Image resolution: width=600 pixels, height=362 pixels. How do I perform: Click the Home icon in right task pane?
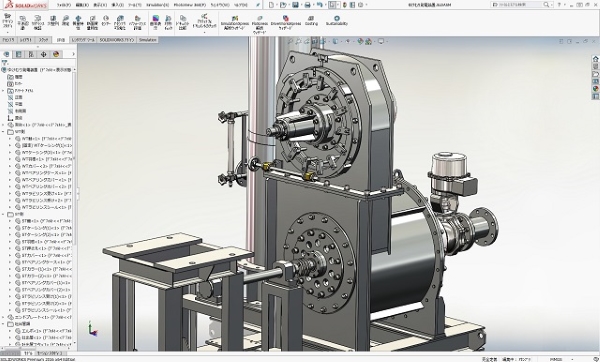pos(595,59)
